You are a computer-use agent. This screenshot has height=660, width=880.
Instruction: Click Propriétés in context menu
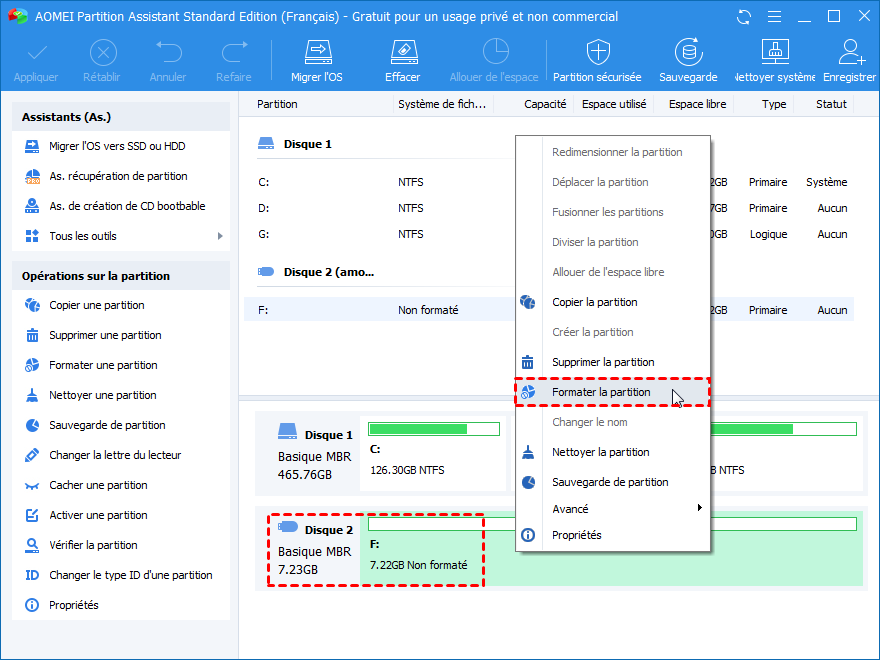click(x=613, y=535)
